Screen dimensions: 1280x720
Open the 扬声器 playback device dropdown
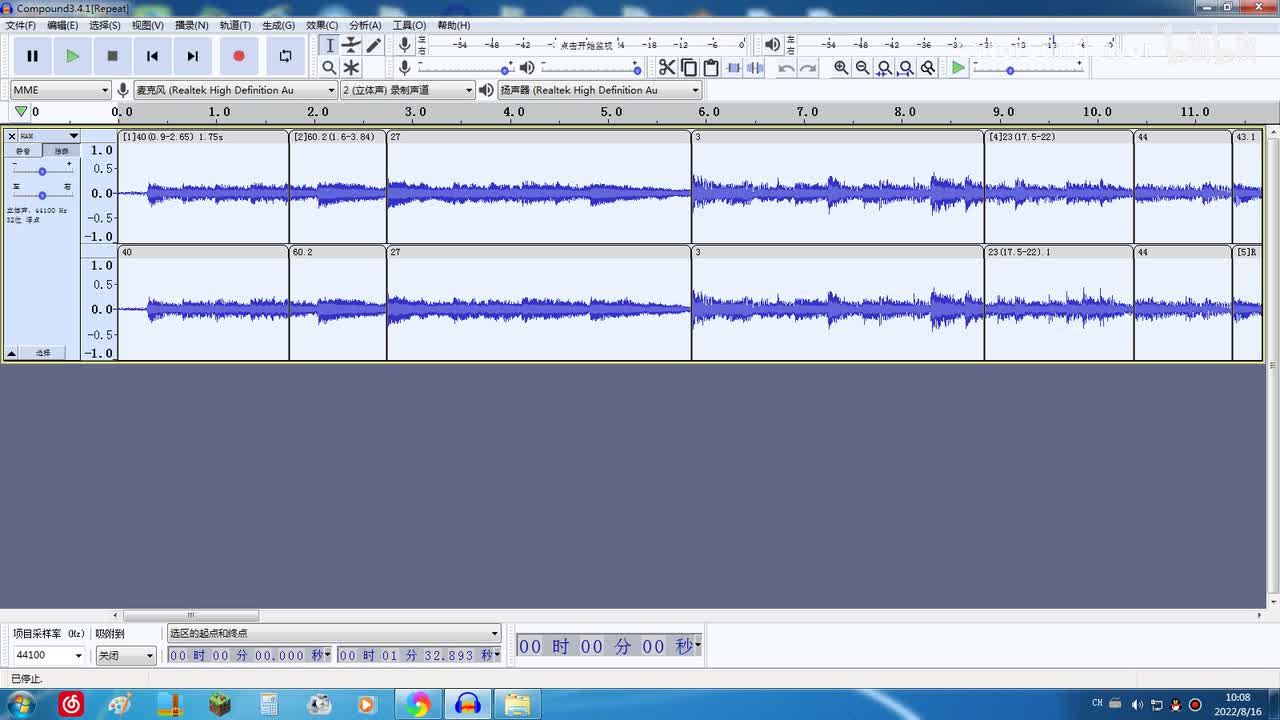tap(600, 90)
